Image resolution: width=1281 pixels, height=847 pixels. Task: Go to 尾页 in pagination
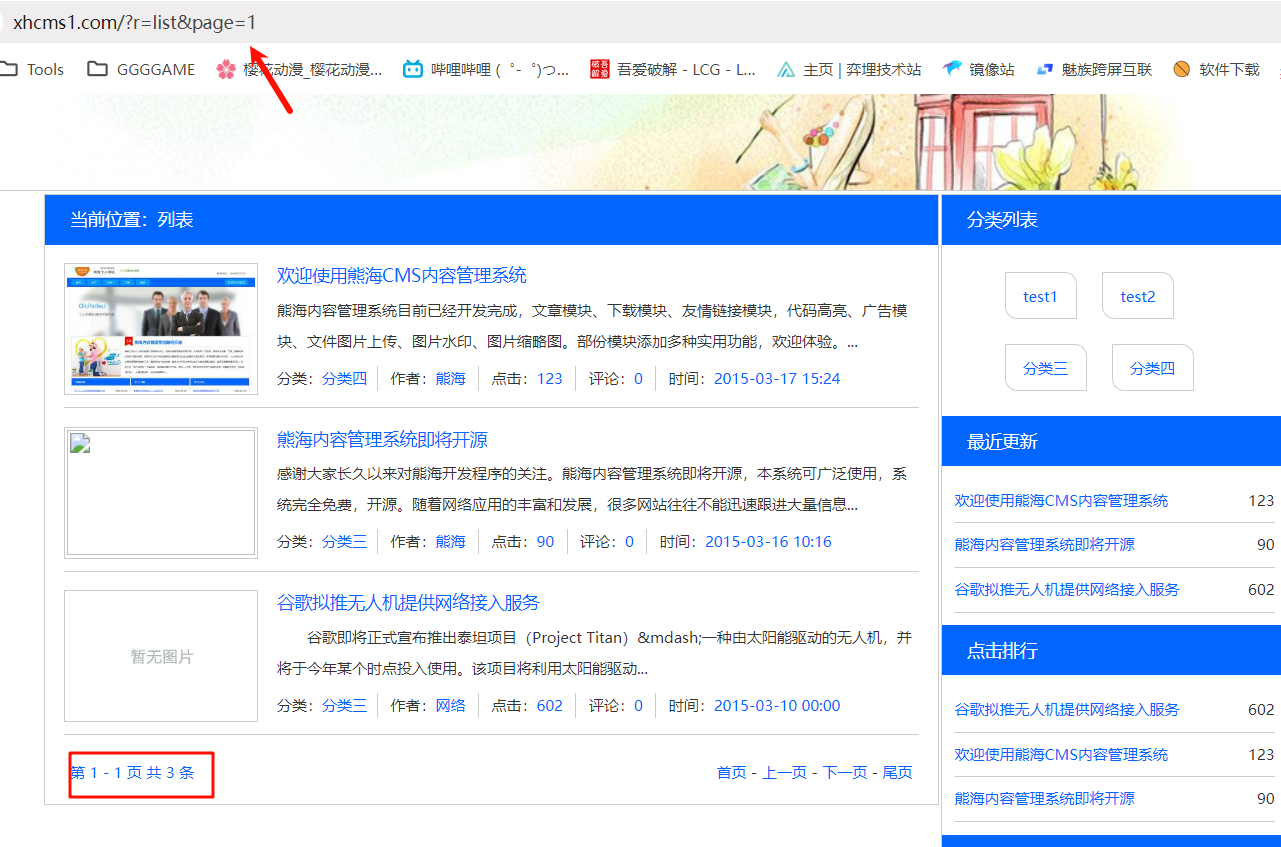897,772
